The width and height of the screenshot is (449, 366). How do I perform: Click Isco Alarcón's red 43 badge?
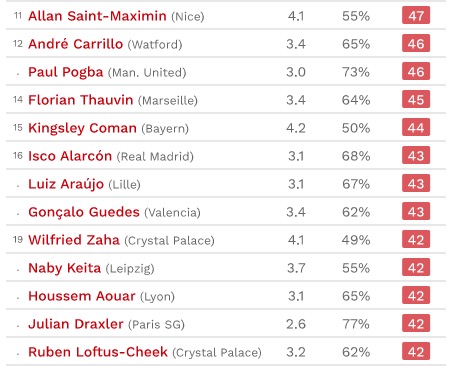pos(416,155)
